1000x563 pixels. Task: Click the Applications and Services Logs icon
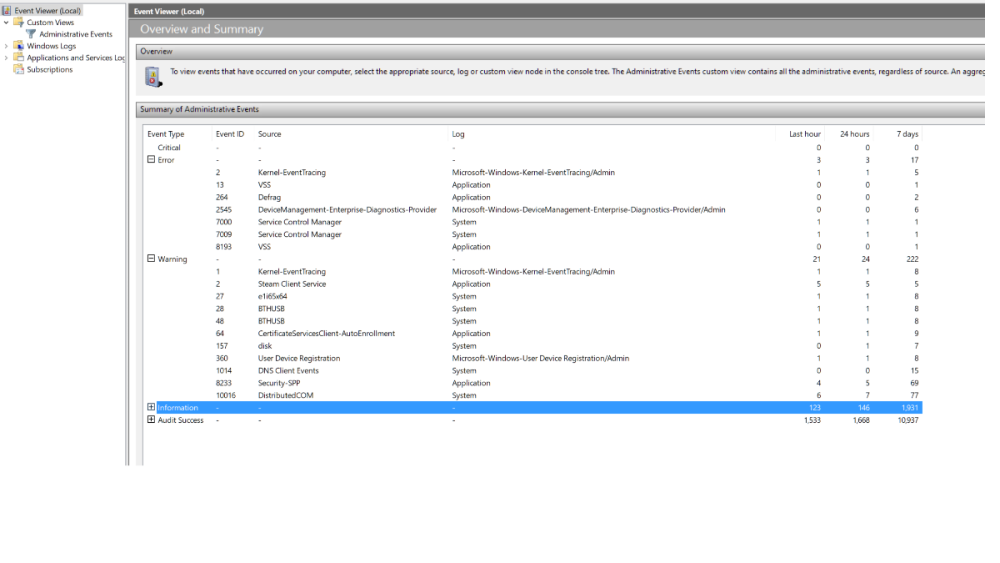(18, 57)
